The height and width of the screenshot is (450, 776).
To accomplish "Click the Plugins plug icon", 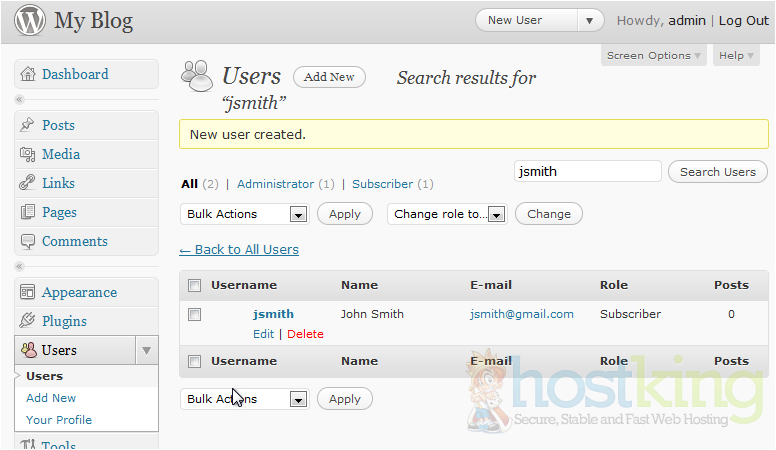I will (28, 321).
